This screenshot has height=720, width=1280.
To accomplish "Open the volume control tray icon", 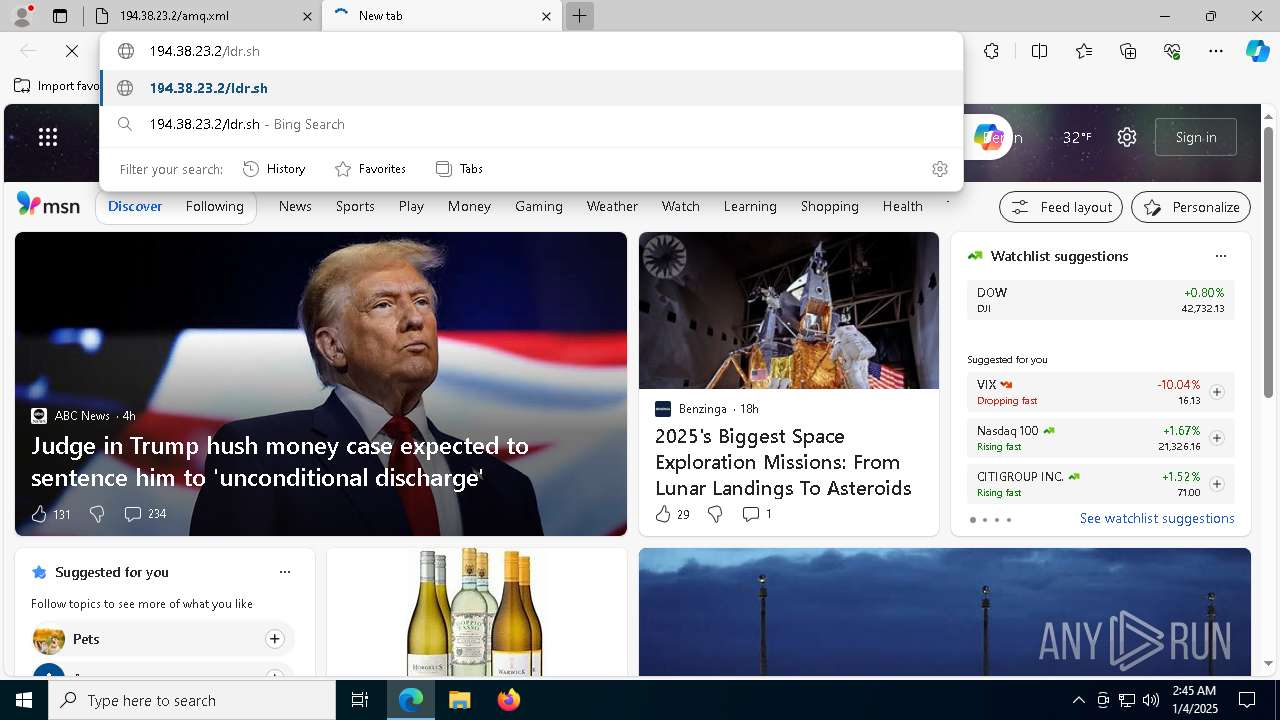I will pyautogui.click(x=1150, y=700).
